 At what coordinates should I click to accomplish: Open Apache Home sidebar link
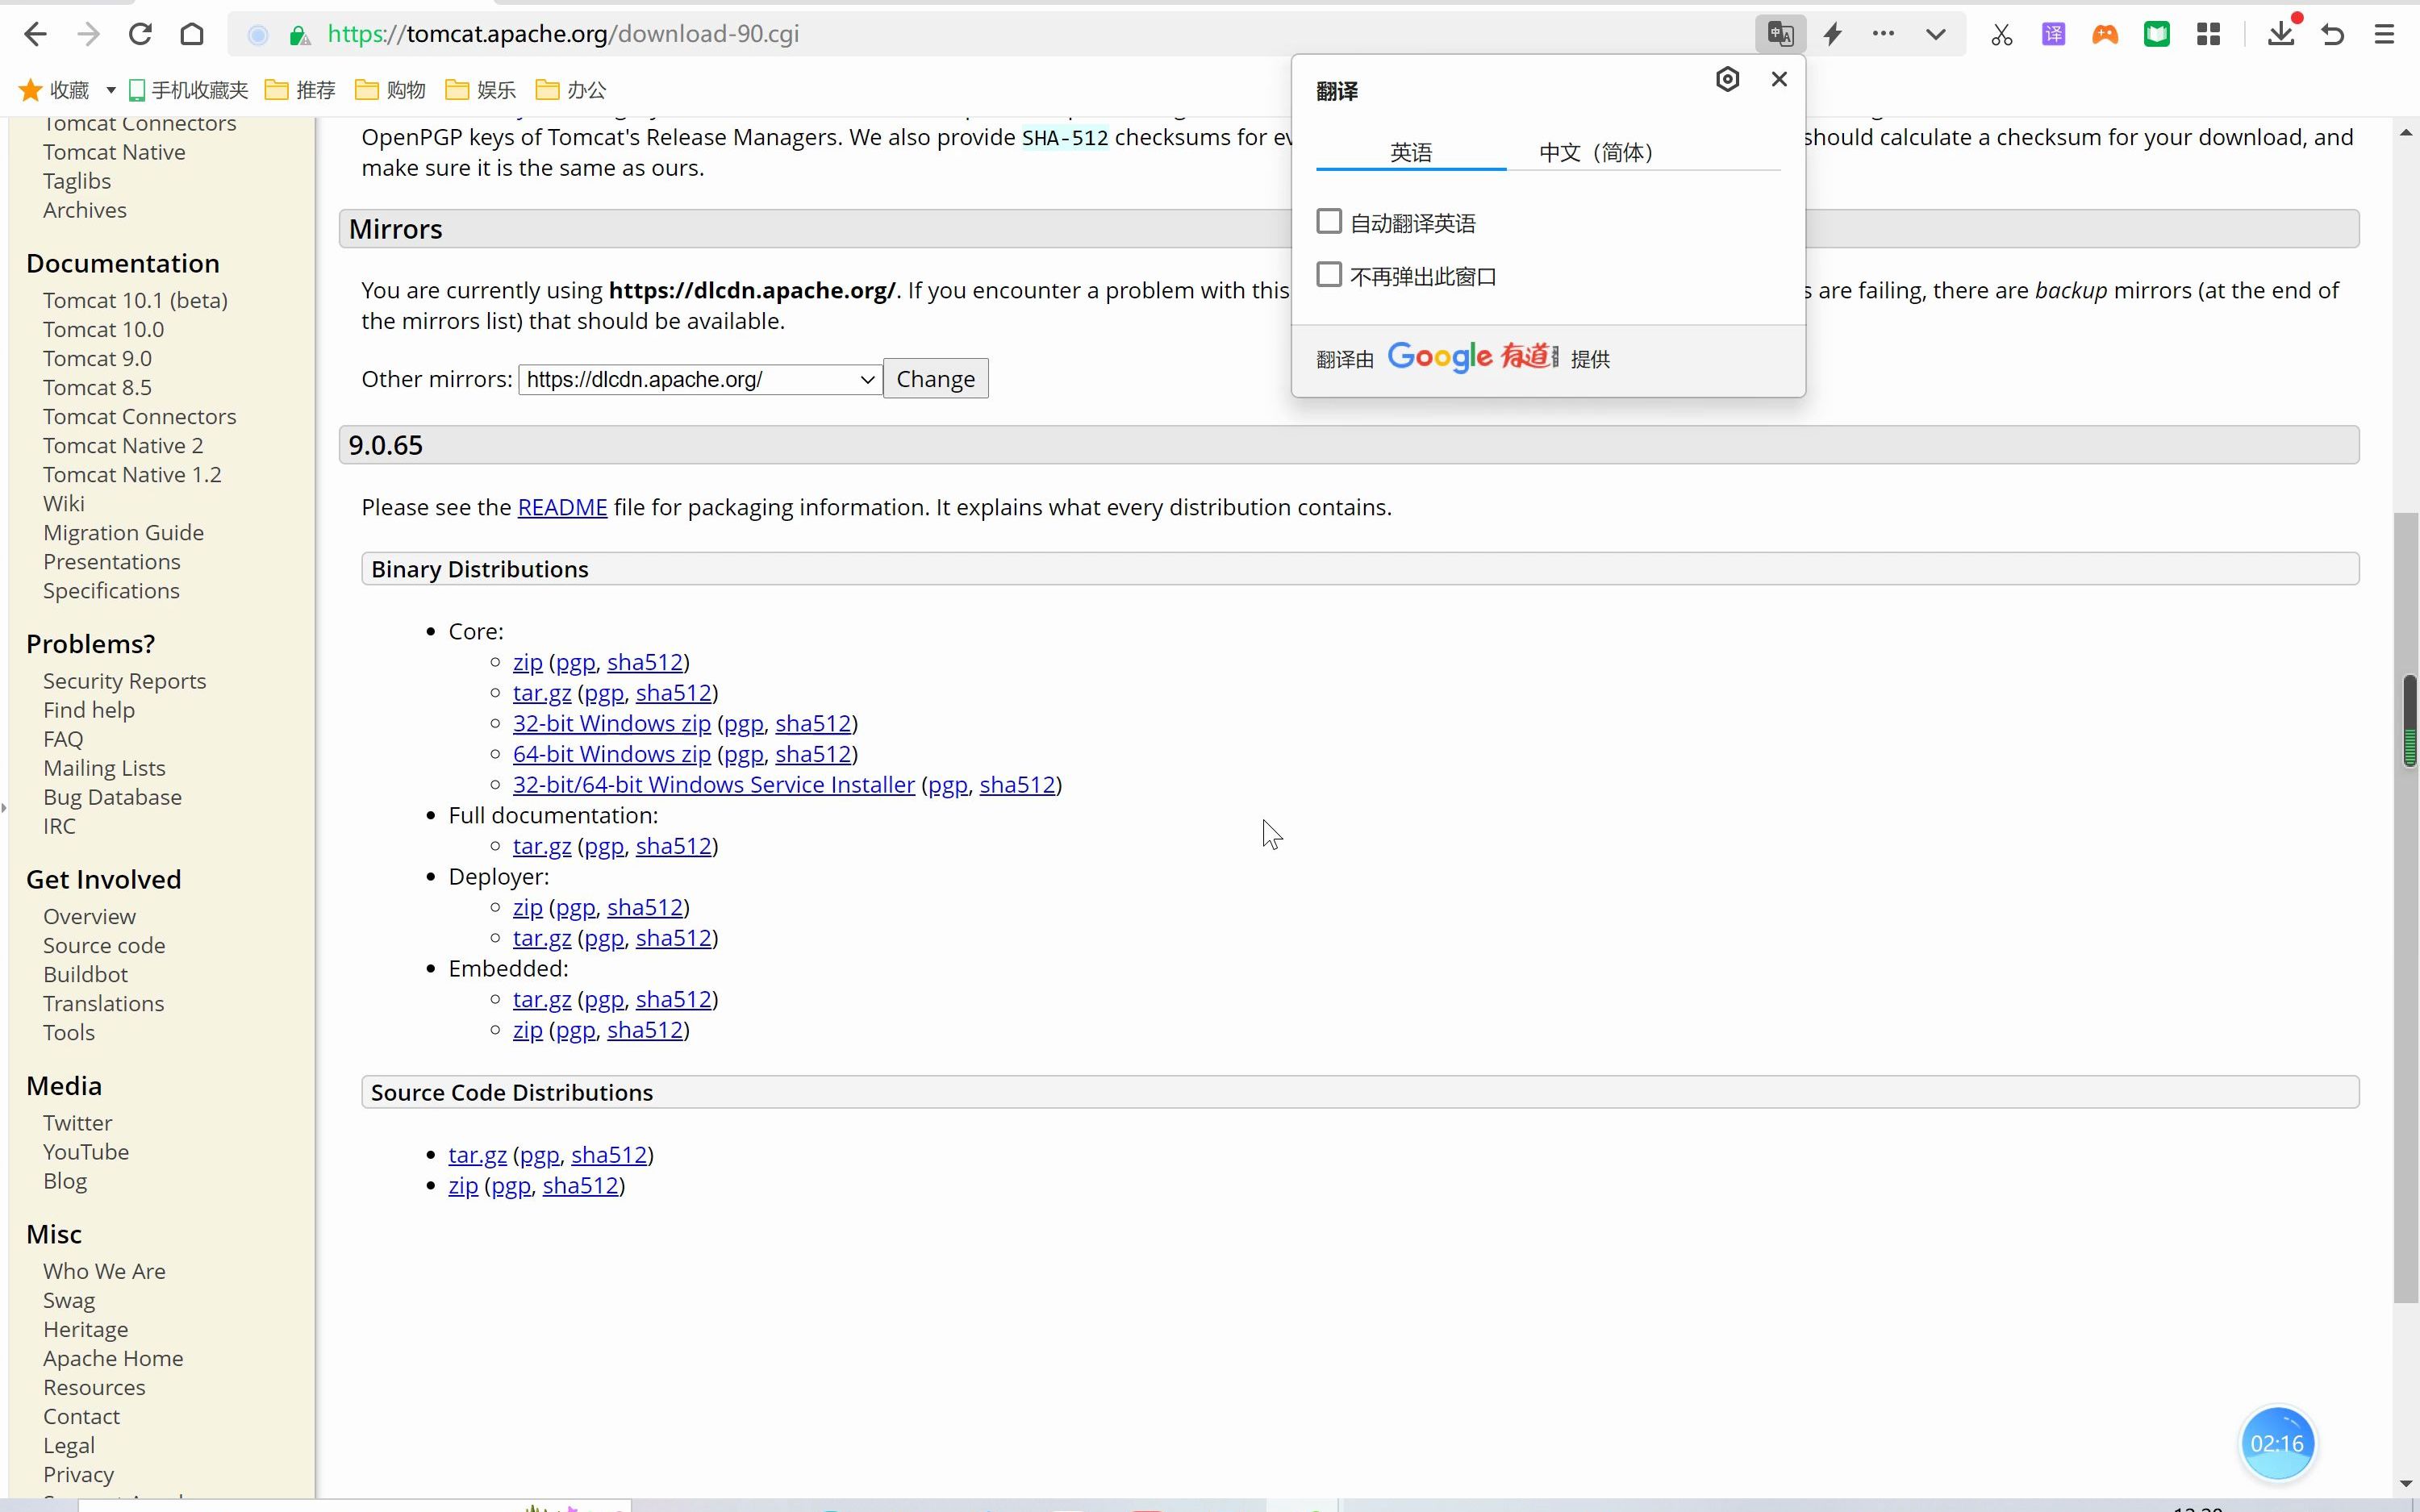(x=113, y=1358)
